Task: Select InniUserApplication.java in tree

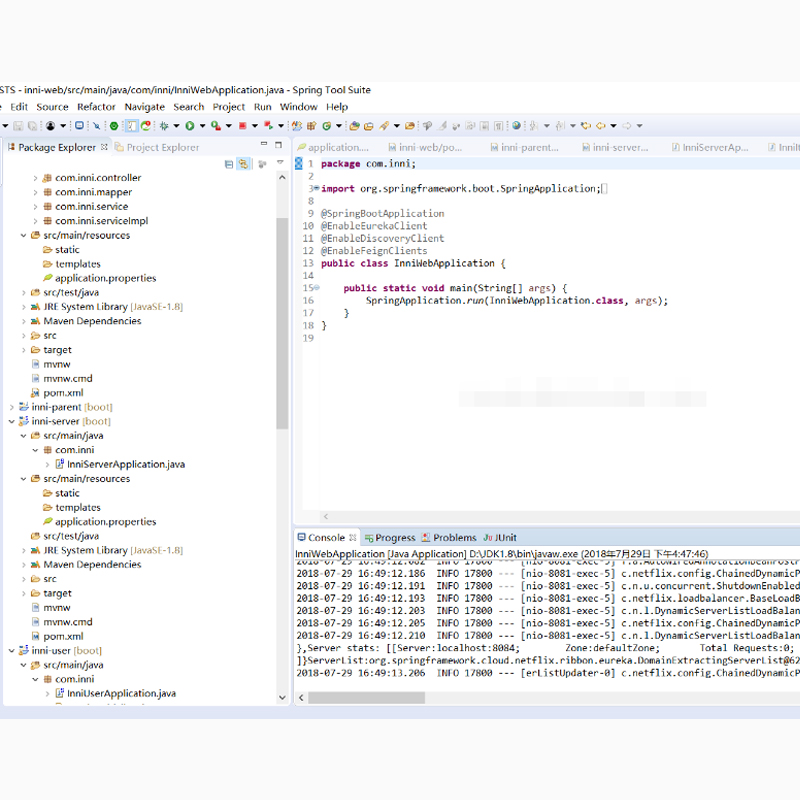Action: coord(115,693)
